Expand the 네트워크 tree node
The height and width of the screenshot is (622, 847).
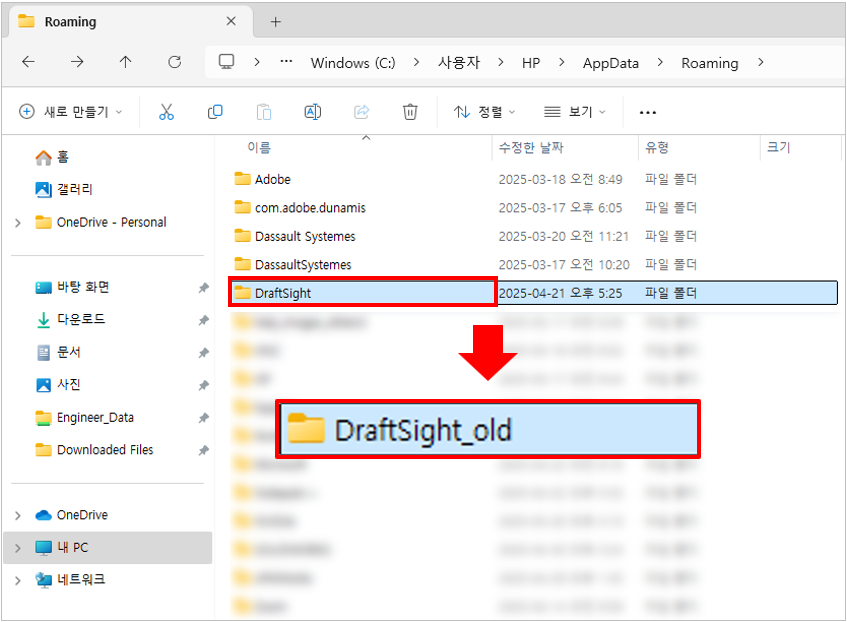[18, 580]
